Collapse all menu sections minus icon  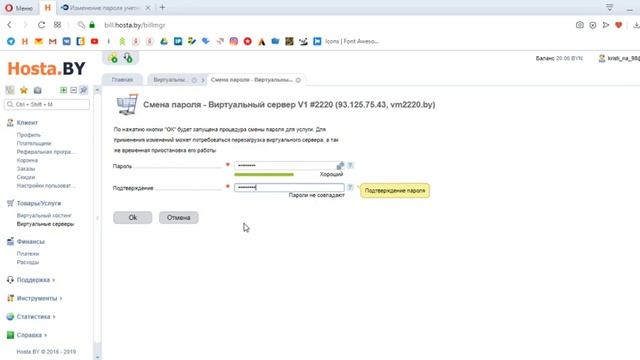click(x=73, y=90)
